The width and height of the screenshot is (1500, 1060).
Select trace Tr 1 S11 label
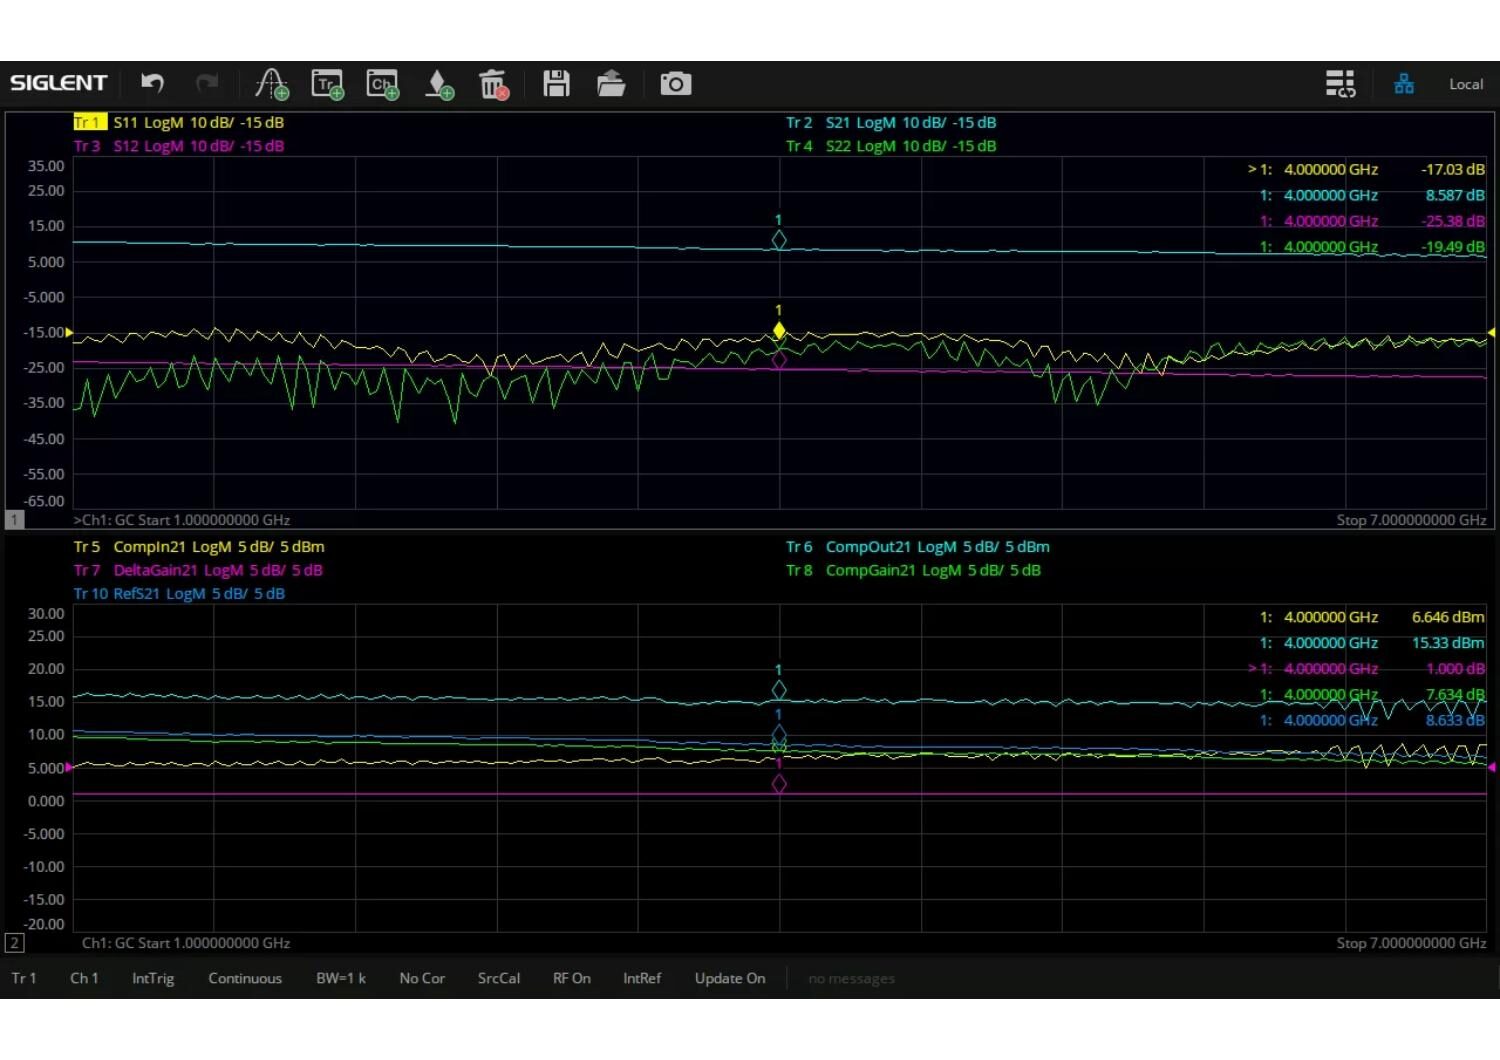click(x=179, y=122)
